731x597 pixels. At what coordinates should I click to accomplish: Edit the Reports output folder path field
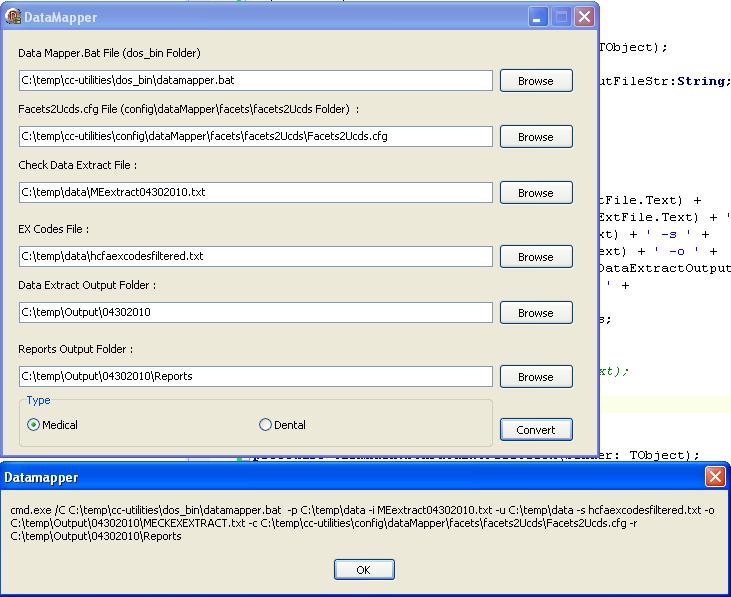click(255, 377)
